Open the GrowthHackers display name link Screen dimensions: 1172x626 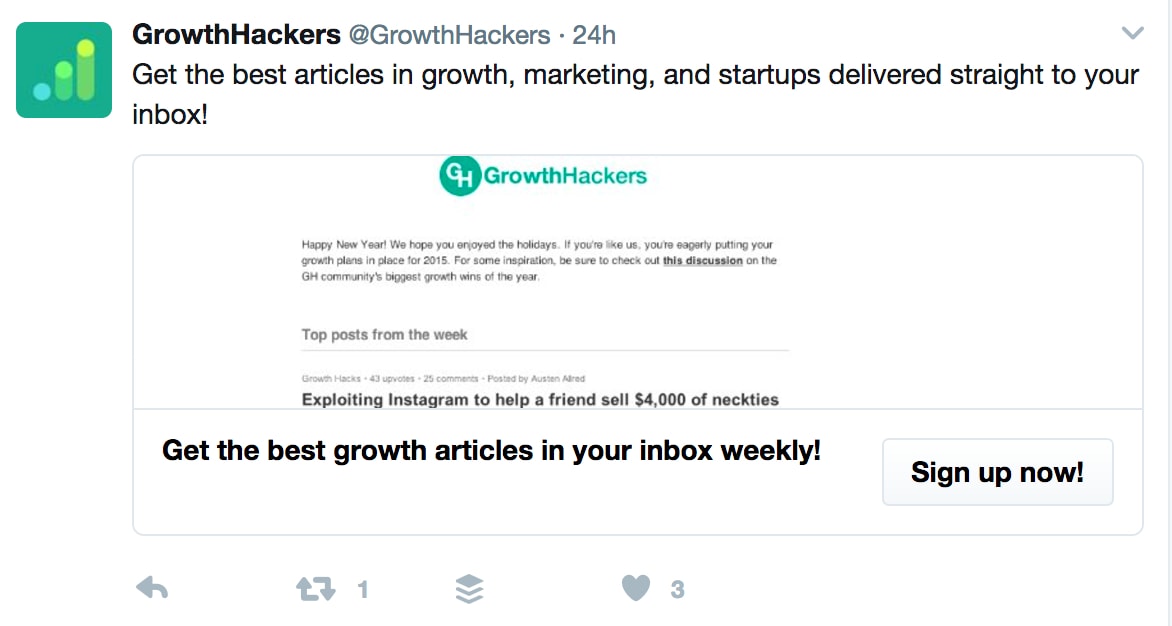coord(236,35)
